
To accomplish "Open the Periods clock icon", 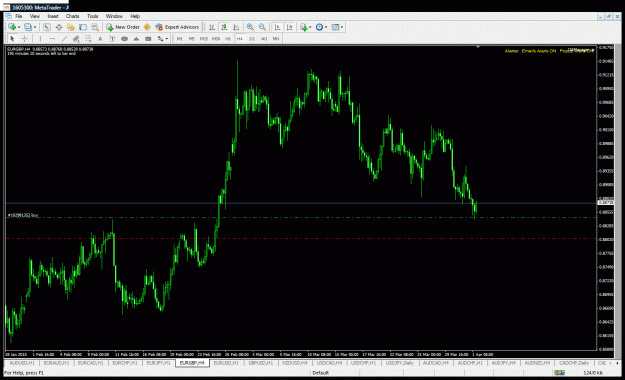I will (x=319, y=27).
